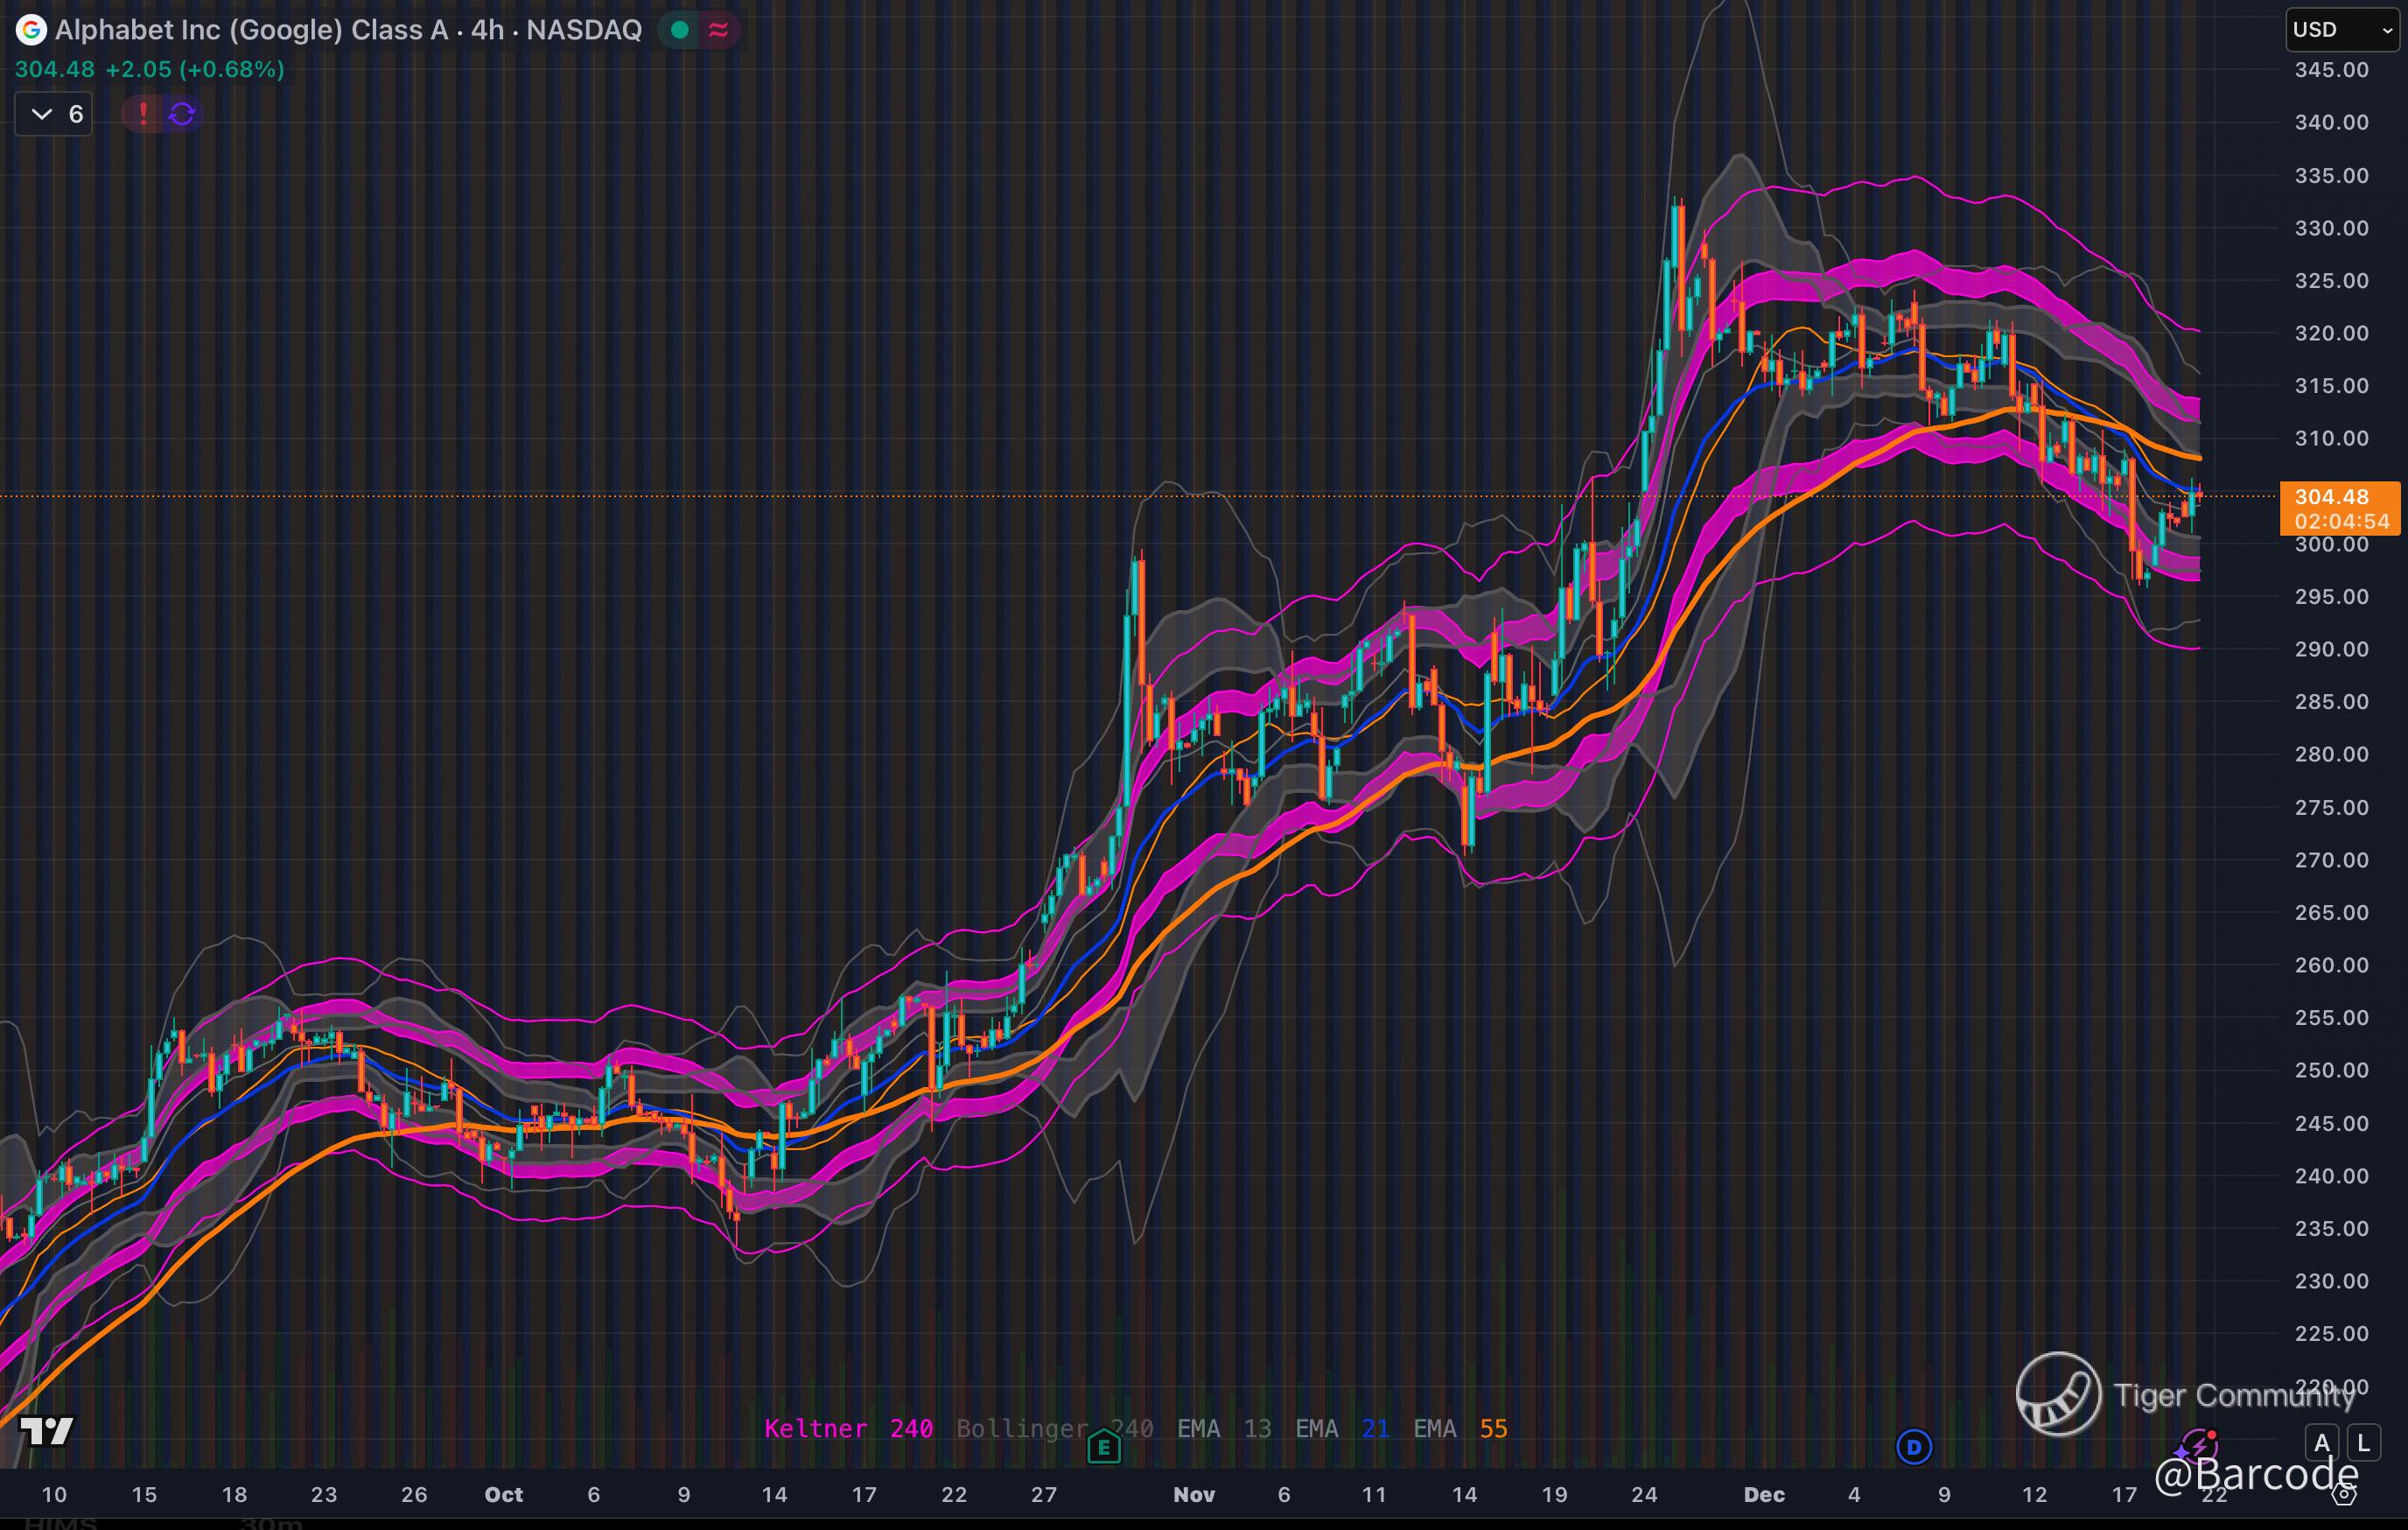Screen dimensions: 2408x1530
Task: Click the TradingView logo
Action: pos(47,1431)
